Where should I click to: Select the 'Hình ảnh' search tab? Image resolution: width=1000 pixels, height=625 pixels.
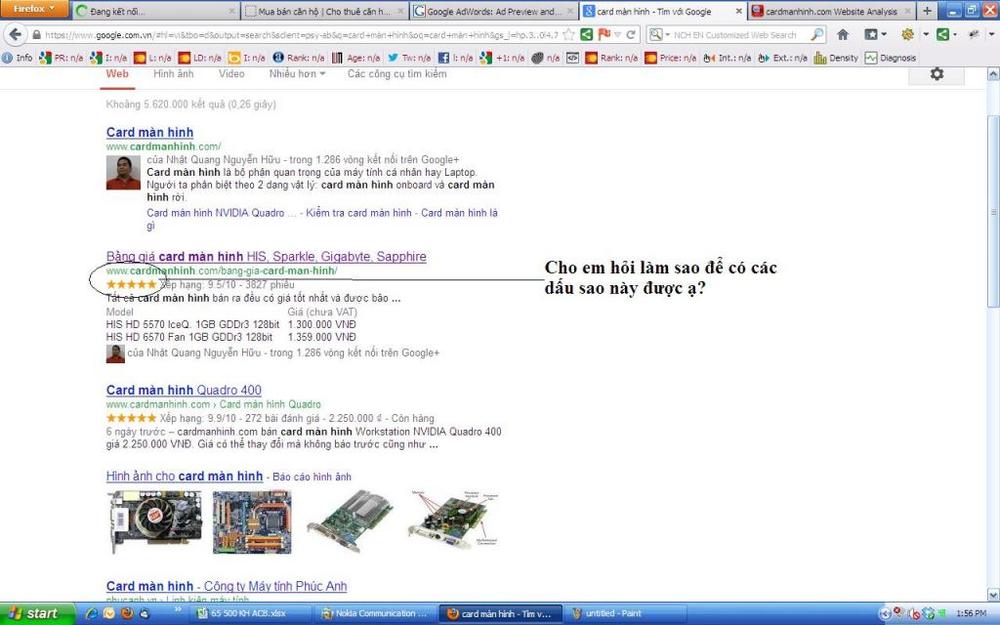pyautogui.click(x=173, y=74)
